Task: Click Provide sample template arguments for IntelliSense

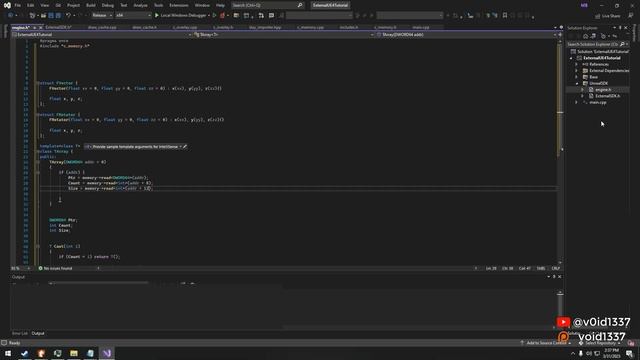Action: 135,147
